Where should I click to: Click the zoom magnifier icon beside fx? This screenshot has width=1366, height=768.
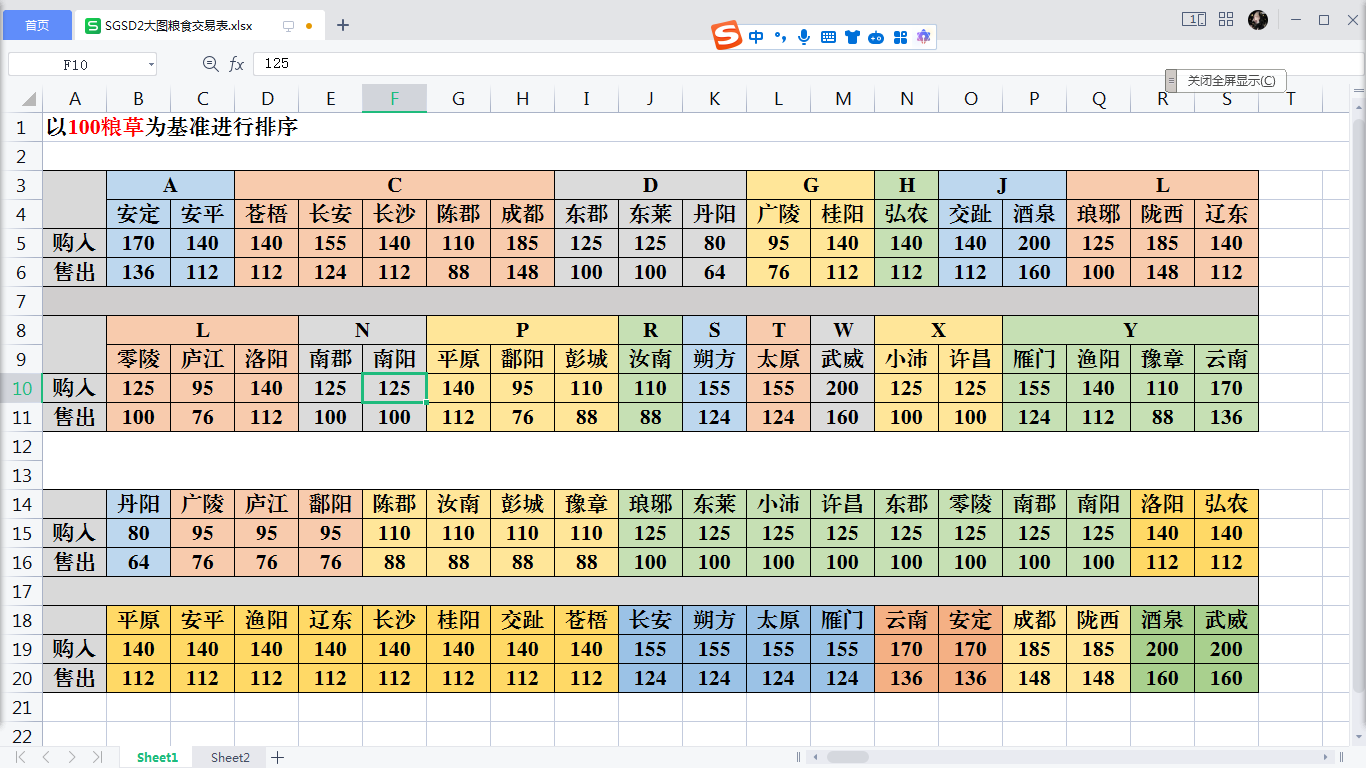click(x=211, y=64)
